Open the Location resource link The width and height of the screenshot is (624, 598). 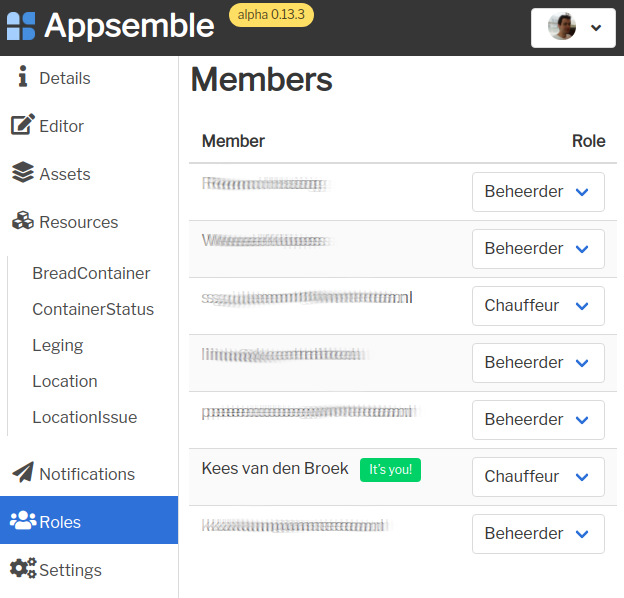point(65,381)
